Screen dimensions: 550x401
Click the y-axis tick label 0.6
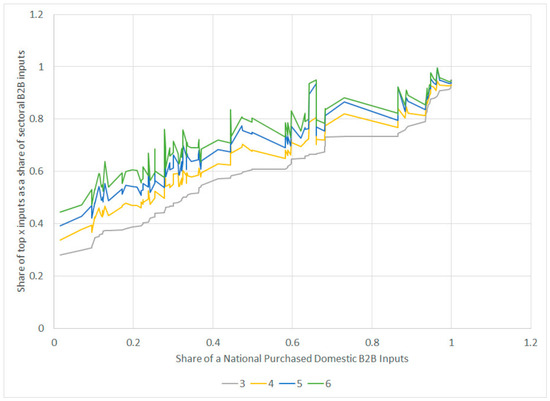38,171
